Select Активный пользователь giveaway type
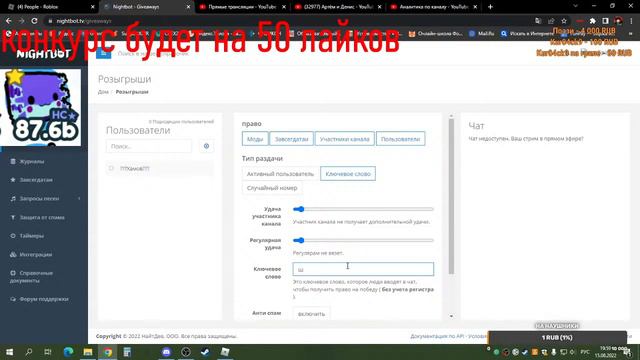Viewport: 640px width, 360px height. point(280,174)
